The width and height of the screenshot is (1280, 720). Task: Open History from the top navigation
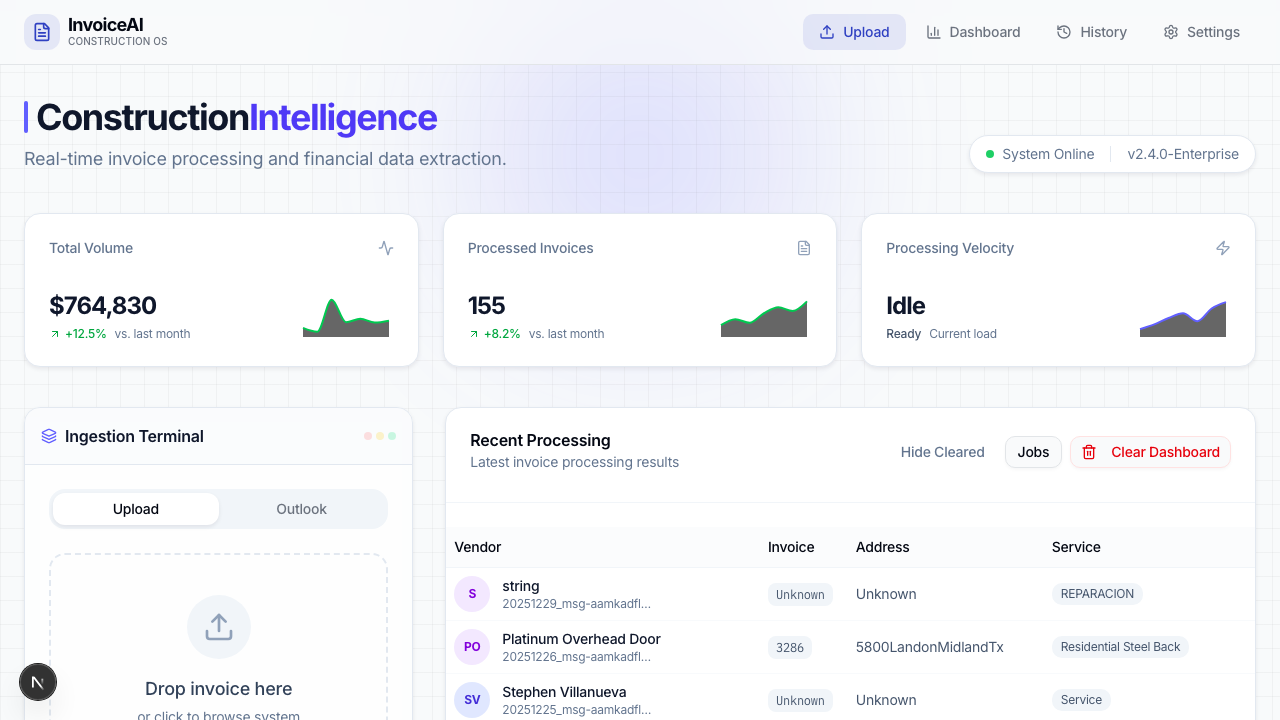coord(1092,32)
